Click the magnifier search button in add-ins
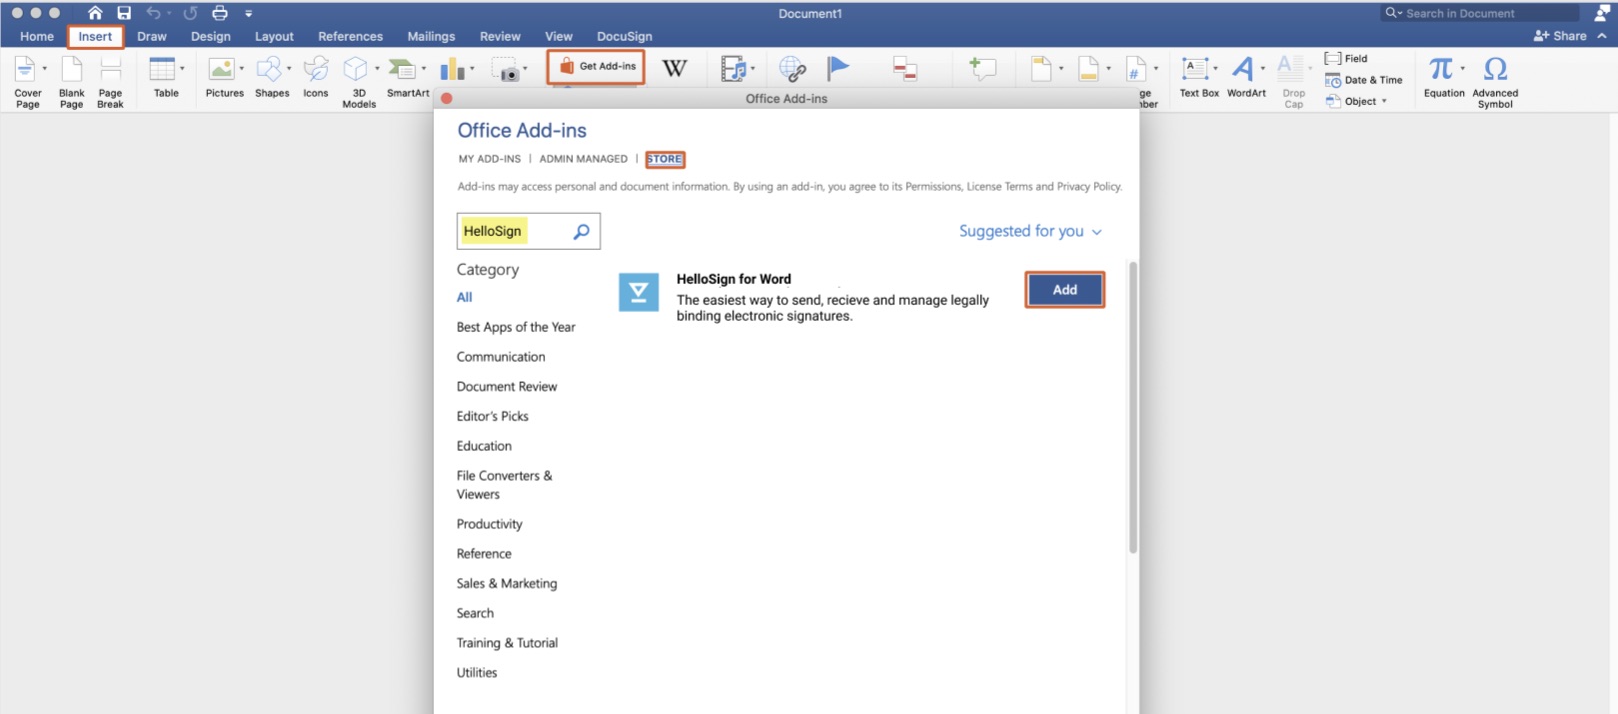This screenshot has height=714, width=1618. 581,231
